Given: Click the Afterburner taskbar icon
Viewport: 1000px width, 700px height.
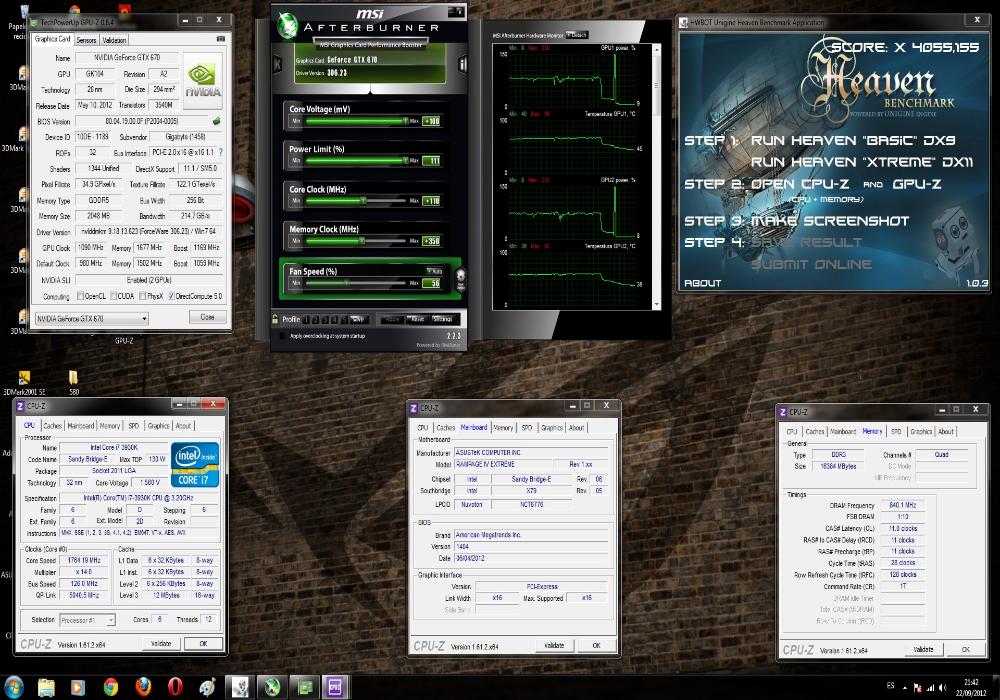Looking at the screenshot, I should click(272, 687).
